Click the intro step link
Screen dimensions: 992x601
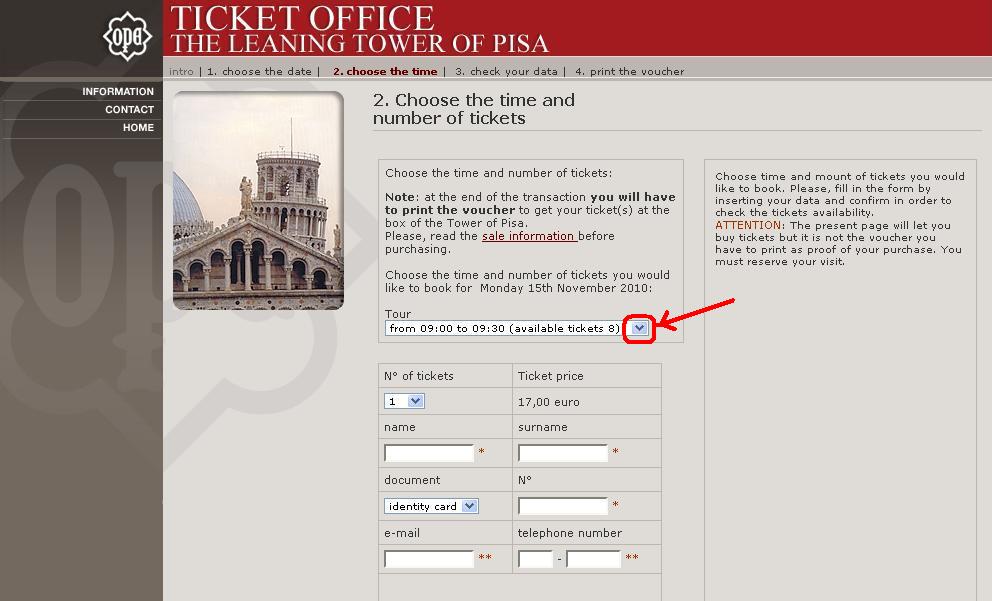pos(181,72)
